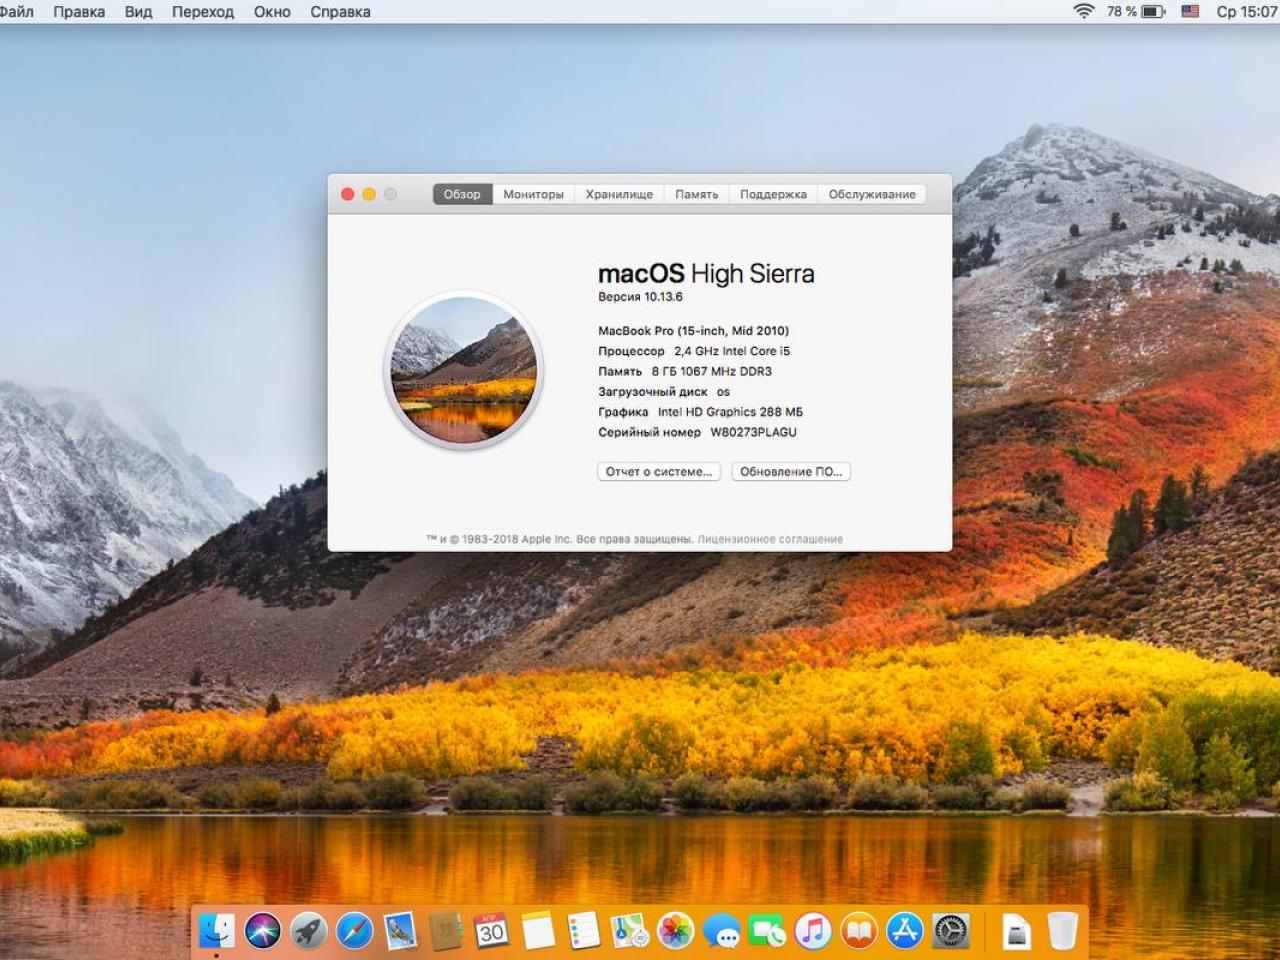1280x960 pixels.
Task: Open Maps icon in Dock
Action: 630,931
